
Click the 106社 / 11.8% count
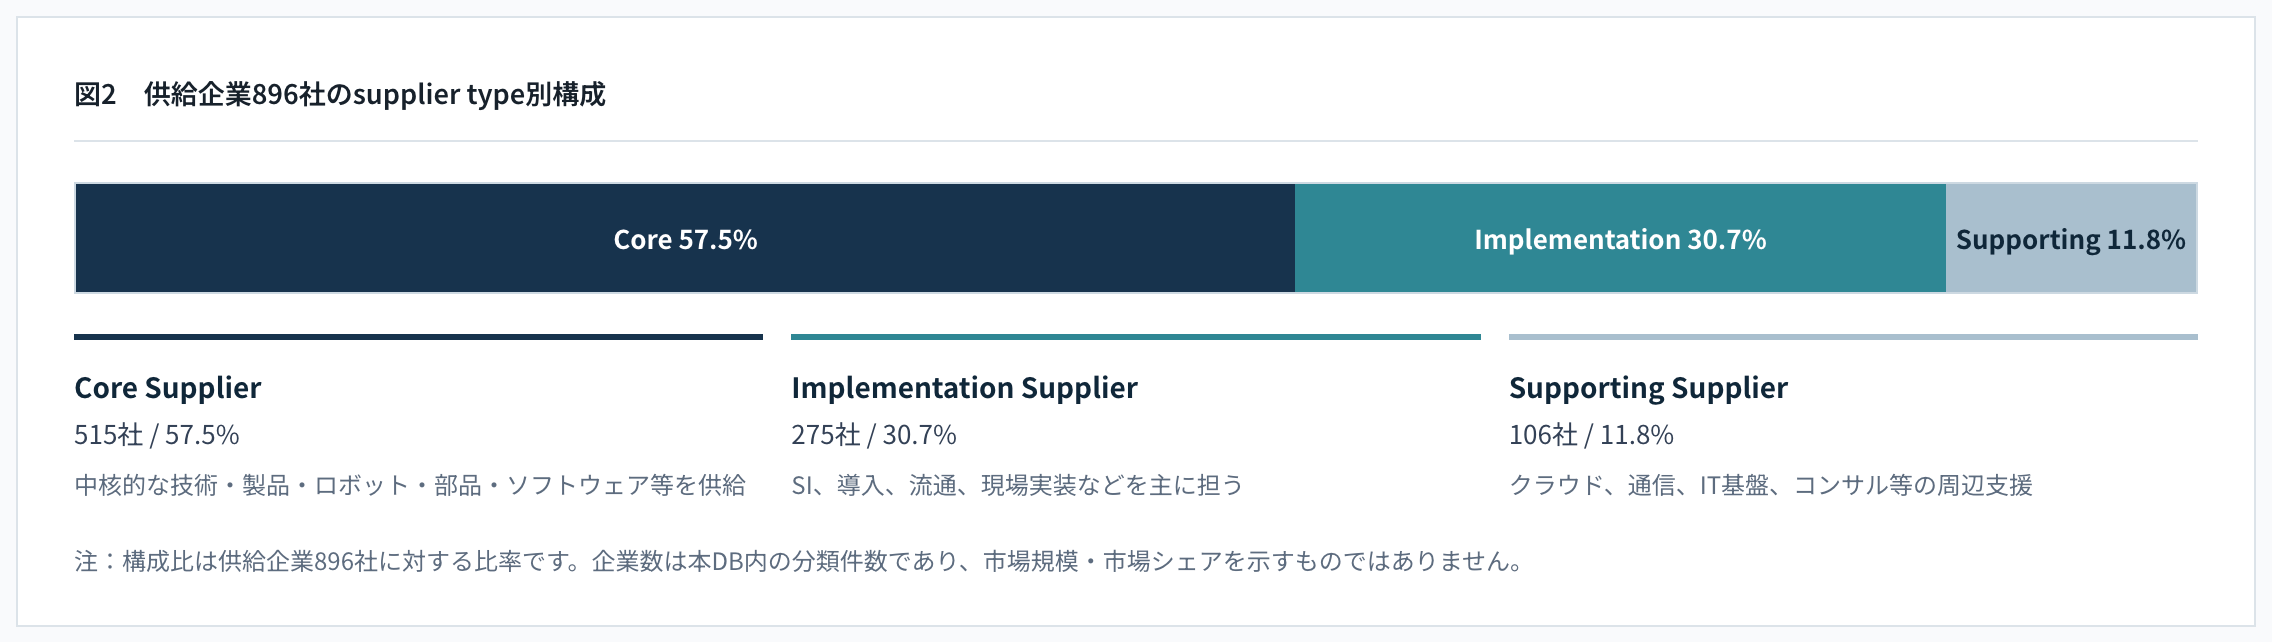(1591, 435)
